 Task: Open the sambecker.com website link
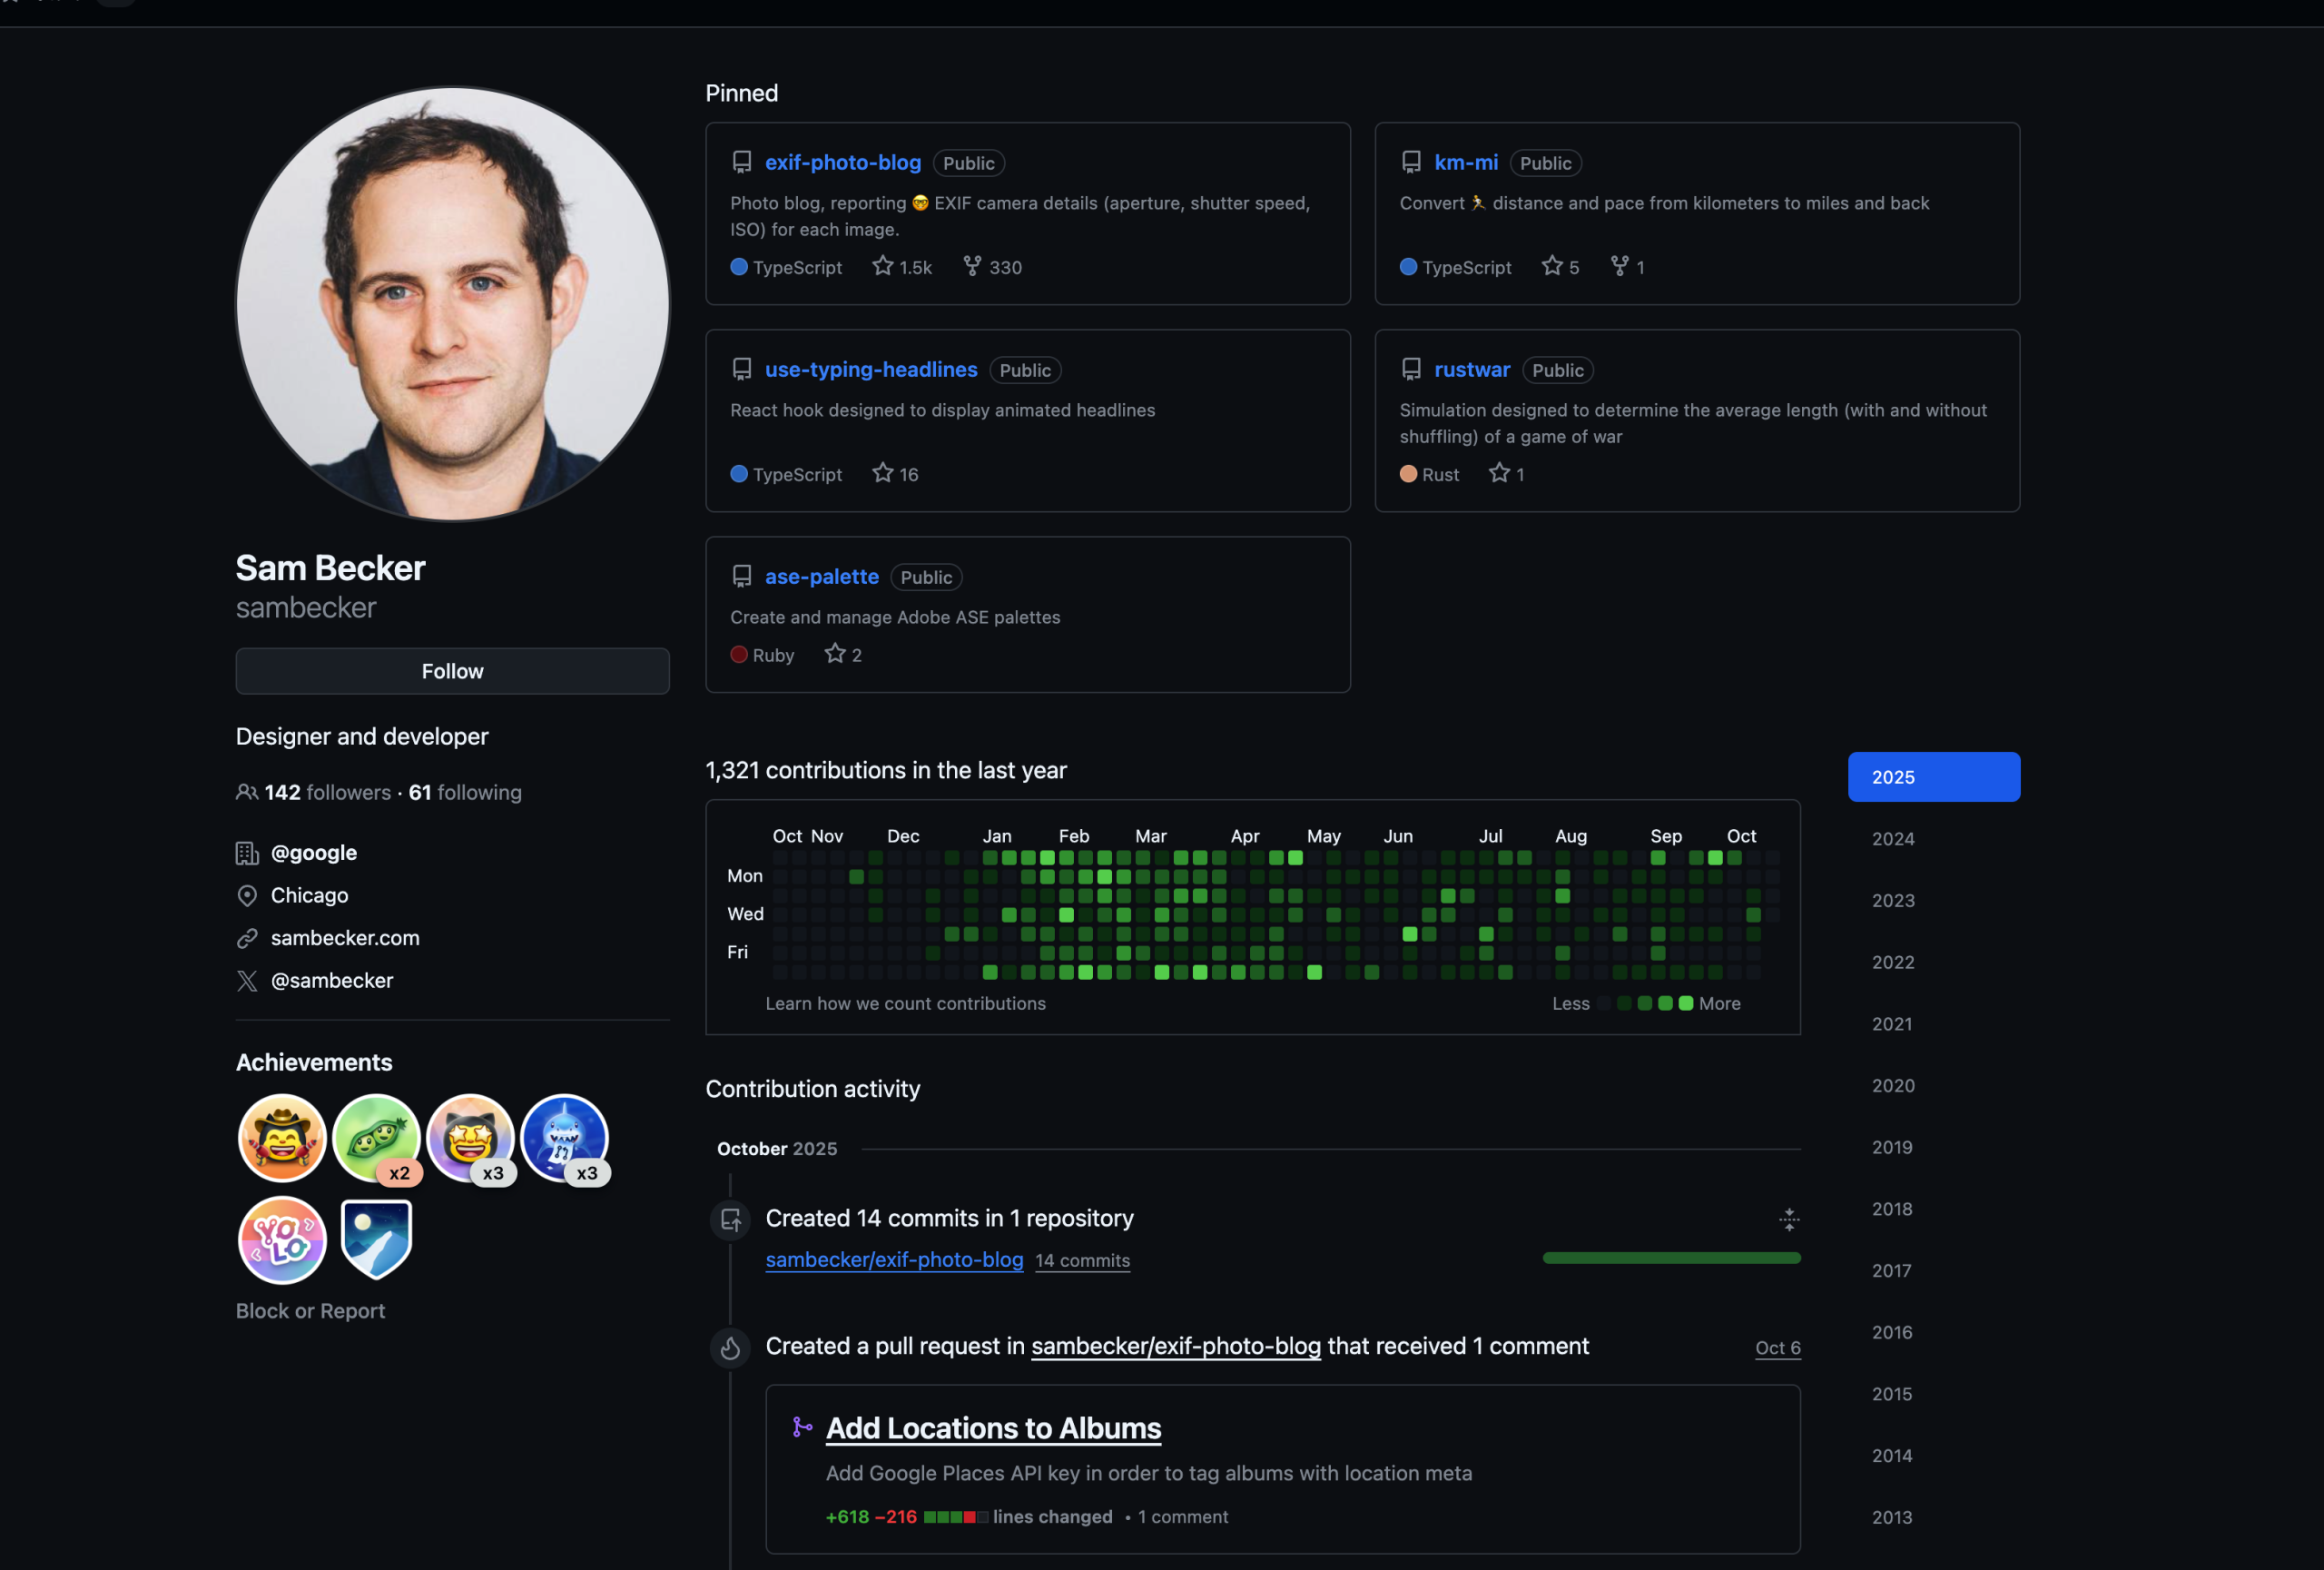point(345,938)
